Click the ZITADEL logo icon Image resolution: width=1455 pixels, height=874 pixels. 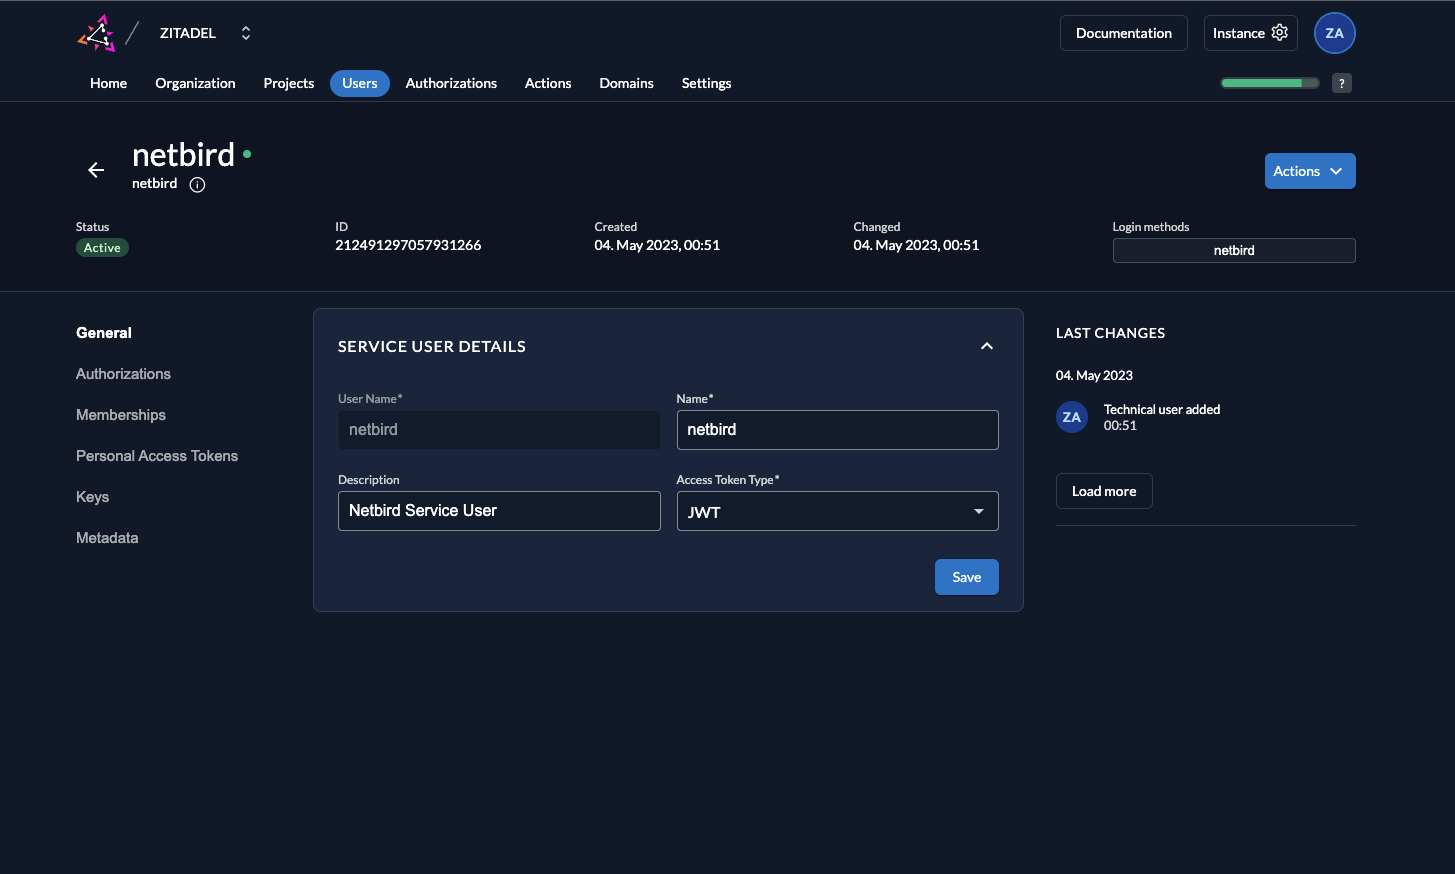97,33
